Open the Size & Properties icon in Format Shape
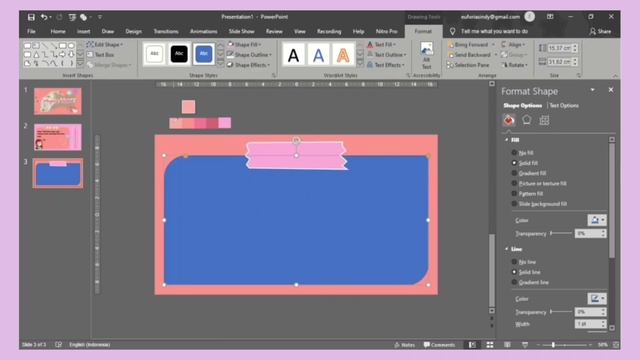 click(544, 120)
